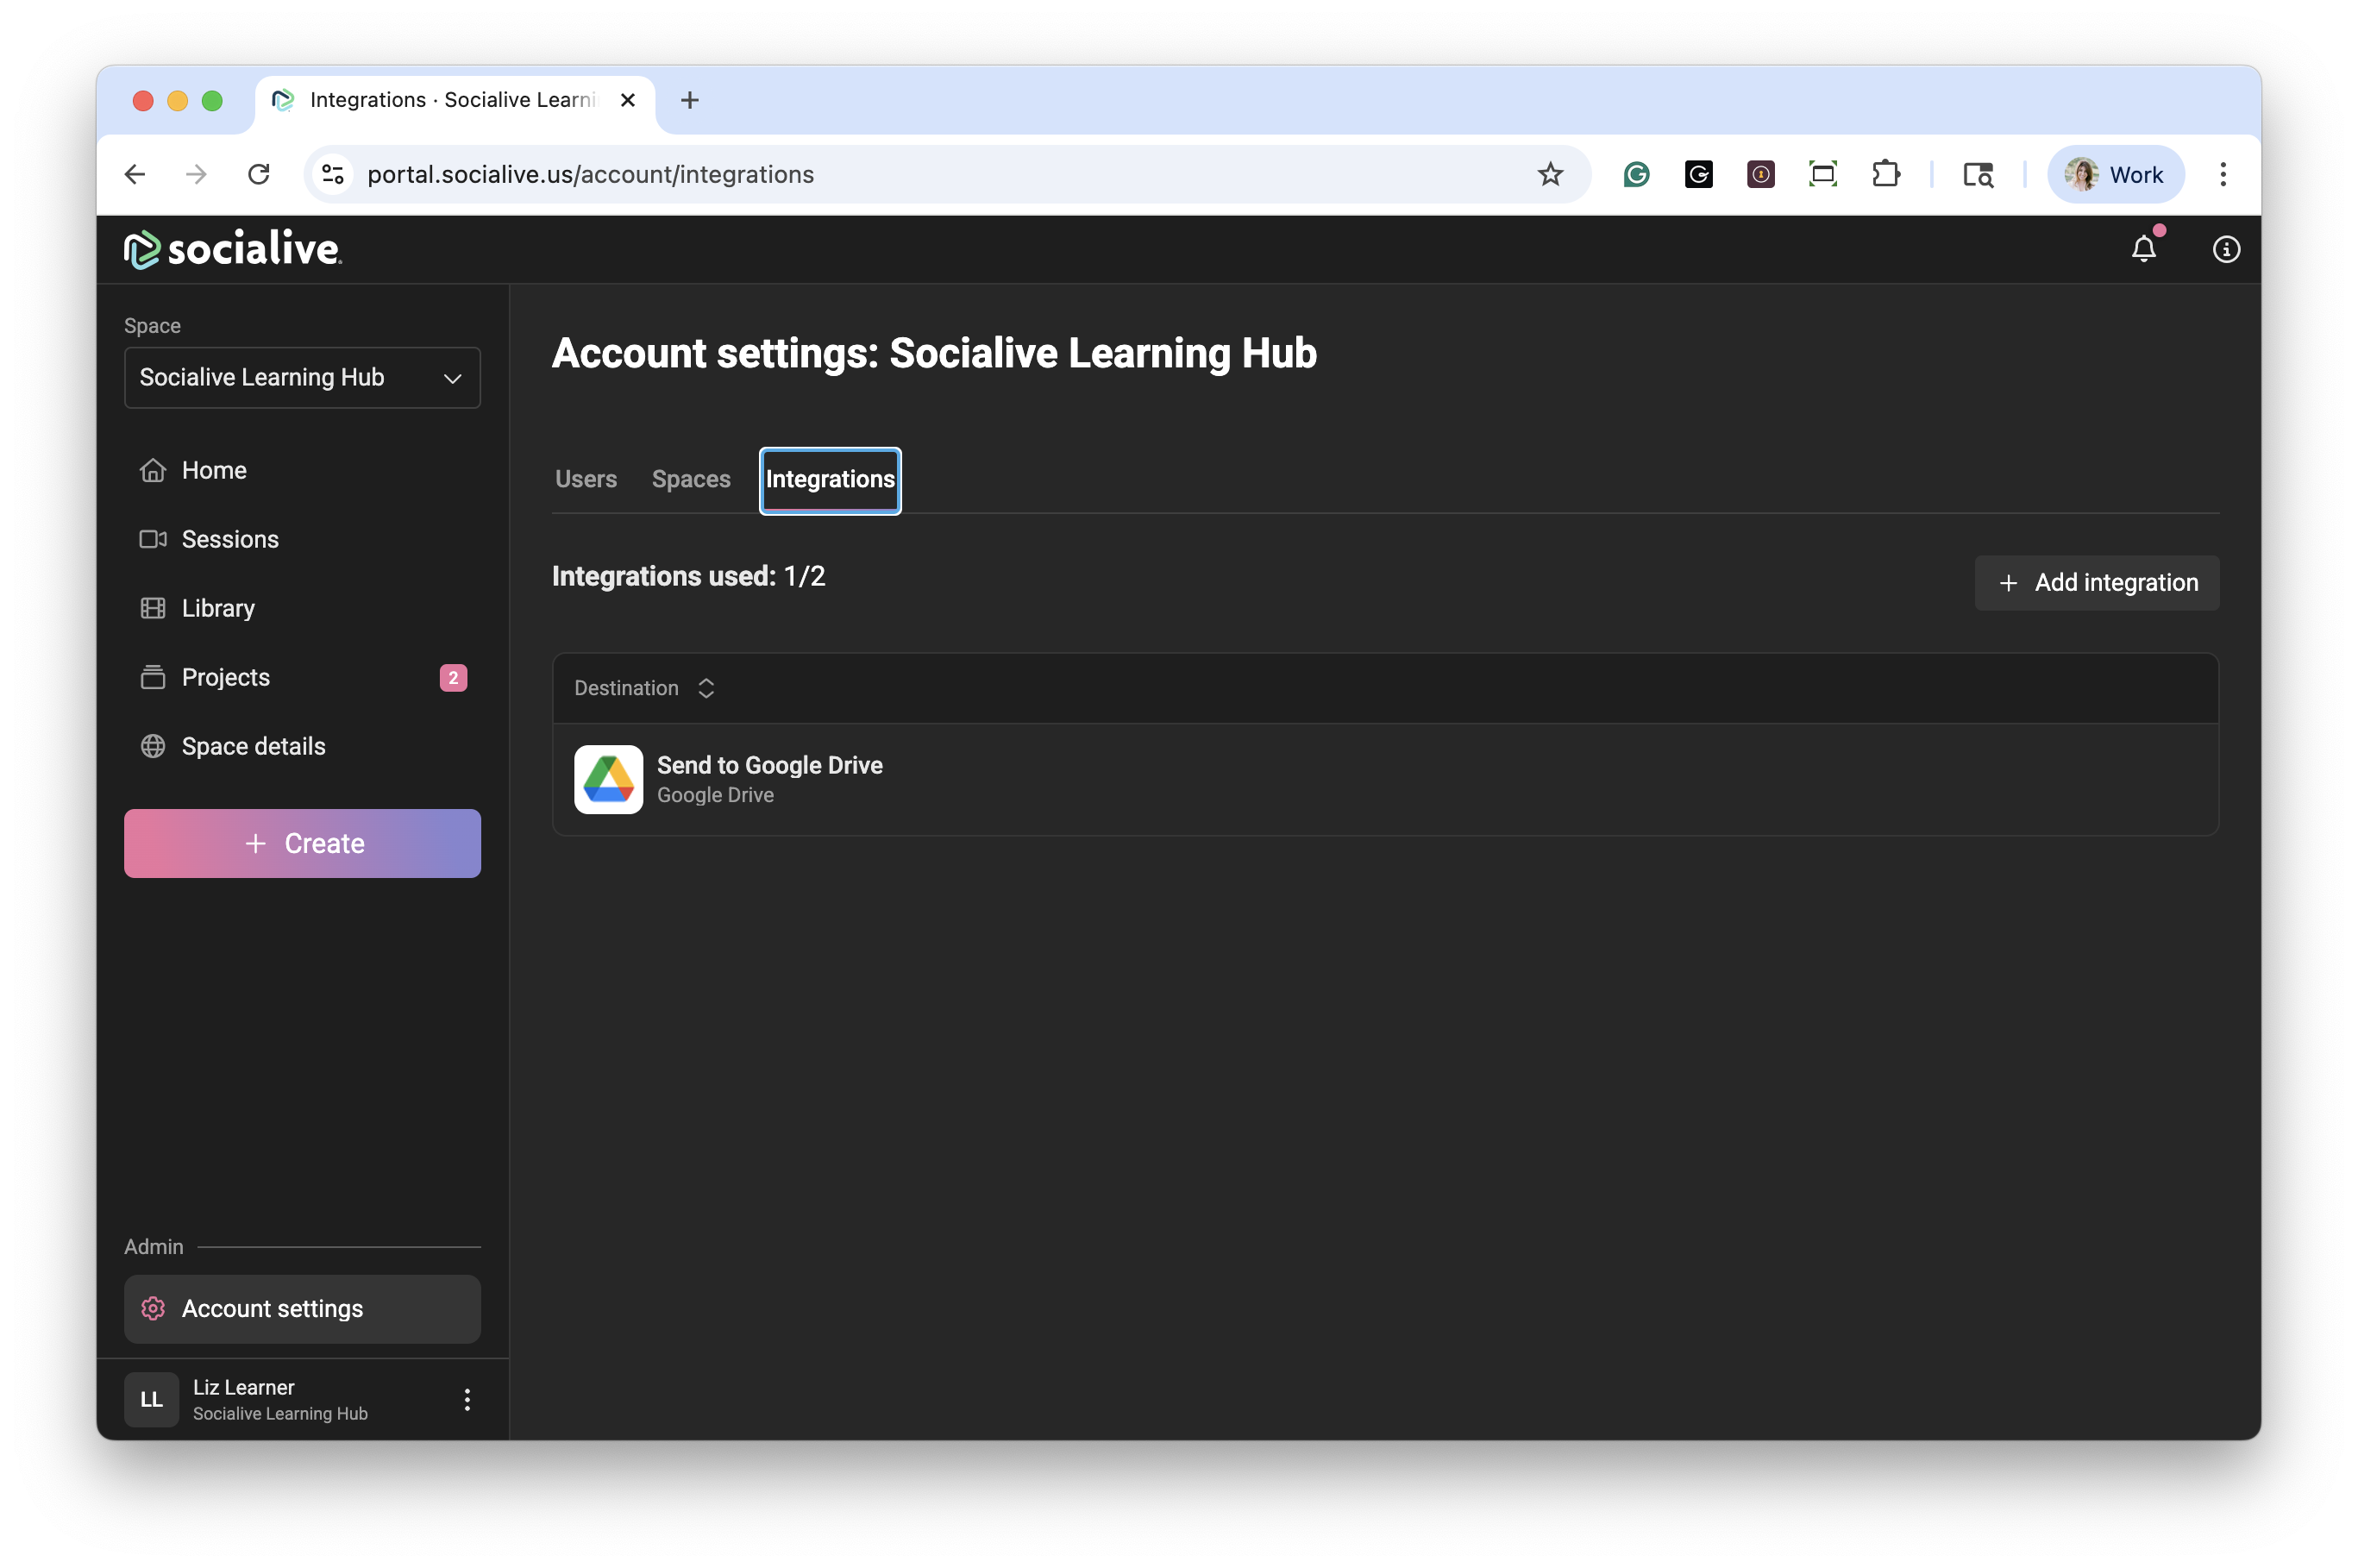Open Liz Learner's three-dot menu
The image size is (2358, 1568).
[x=467, y=1399]
